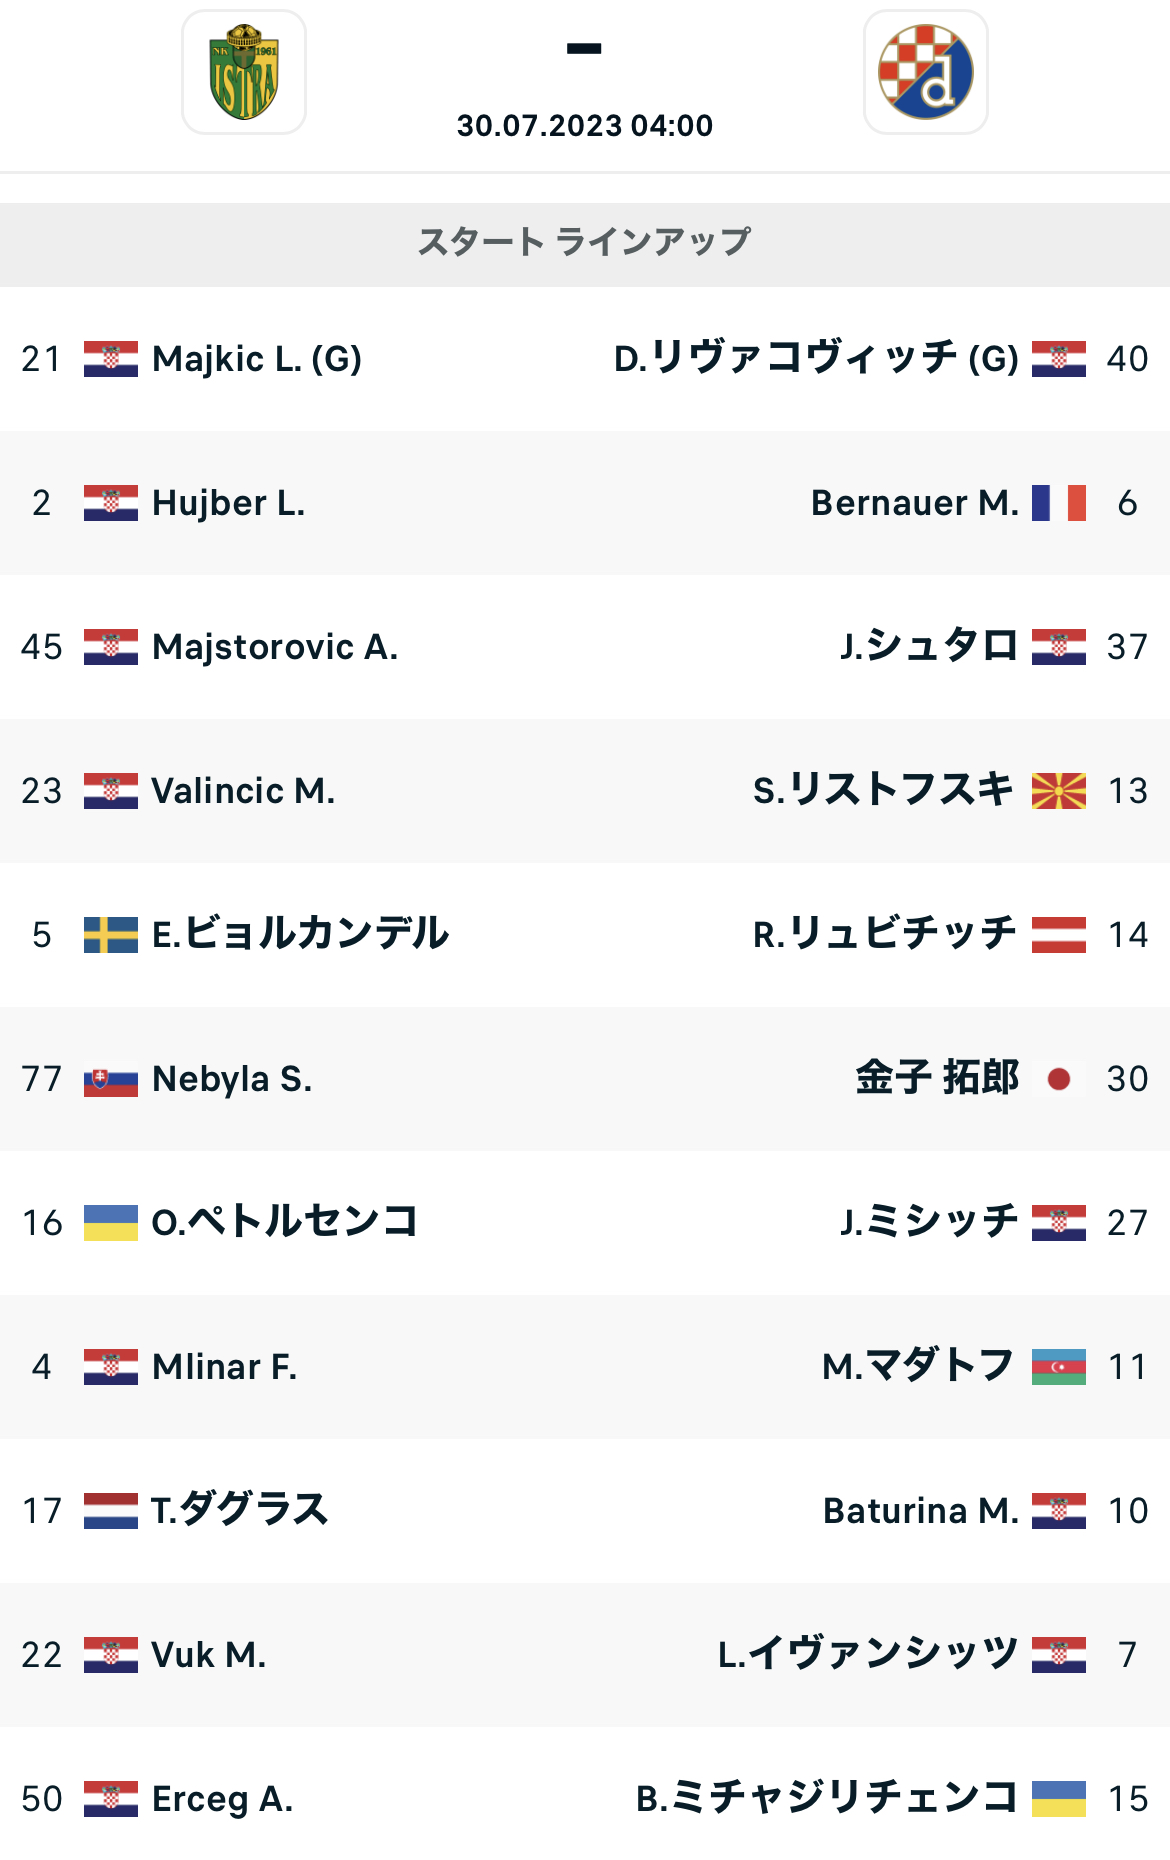The width and height of the screenshot is (1170, 1860).
Task: Tap the Japanese flag next to 金子 拓郎
Action: click(1059, 1079)
